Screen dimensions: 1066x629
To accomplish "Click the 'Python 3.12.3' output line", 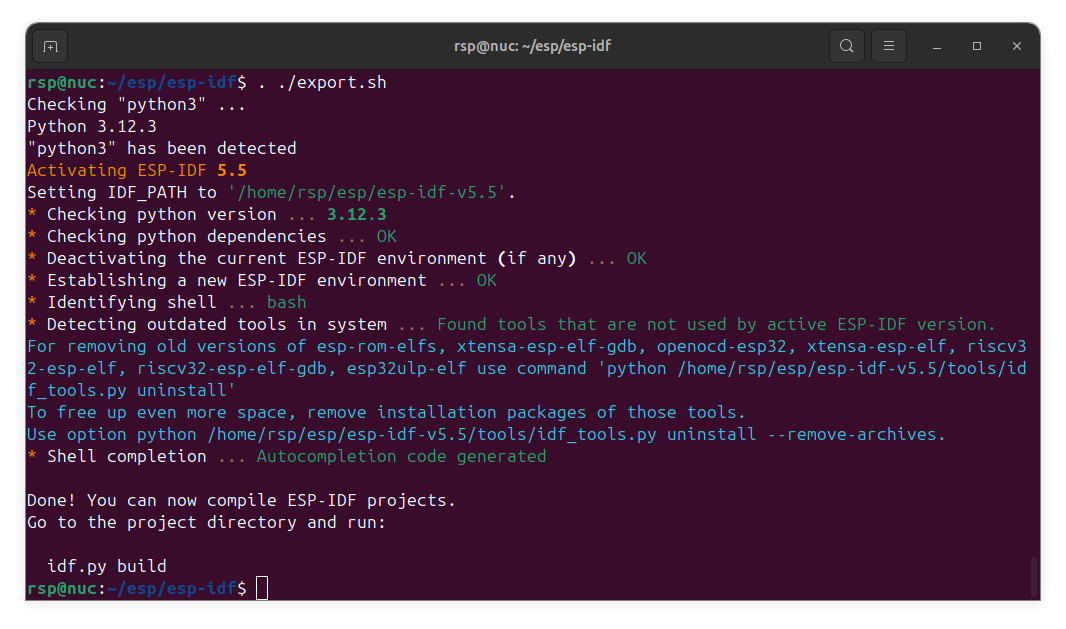I will point(92,126).
